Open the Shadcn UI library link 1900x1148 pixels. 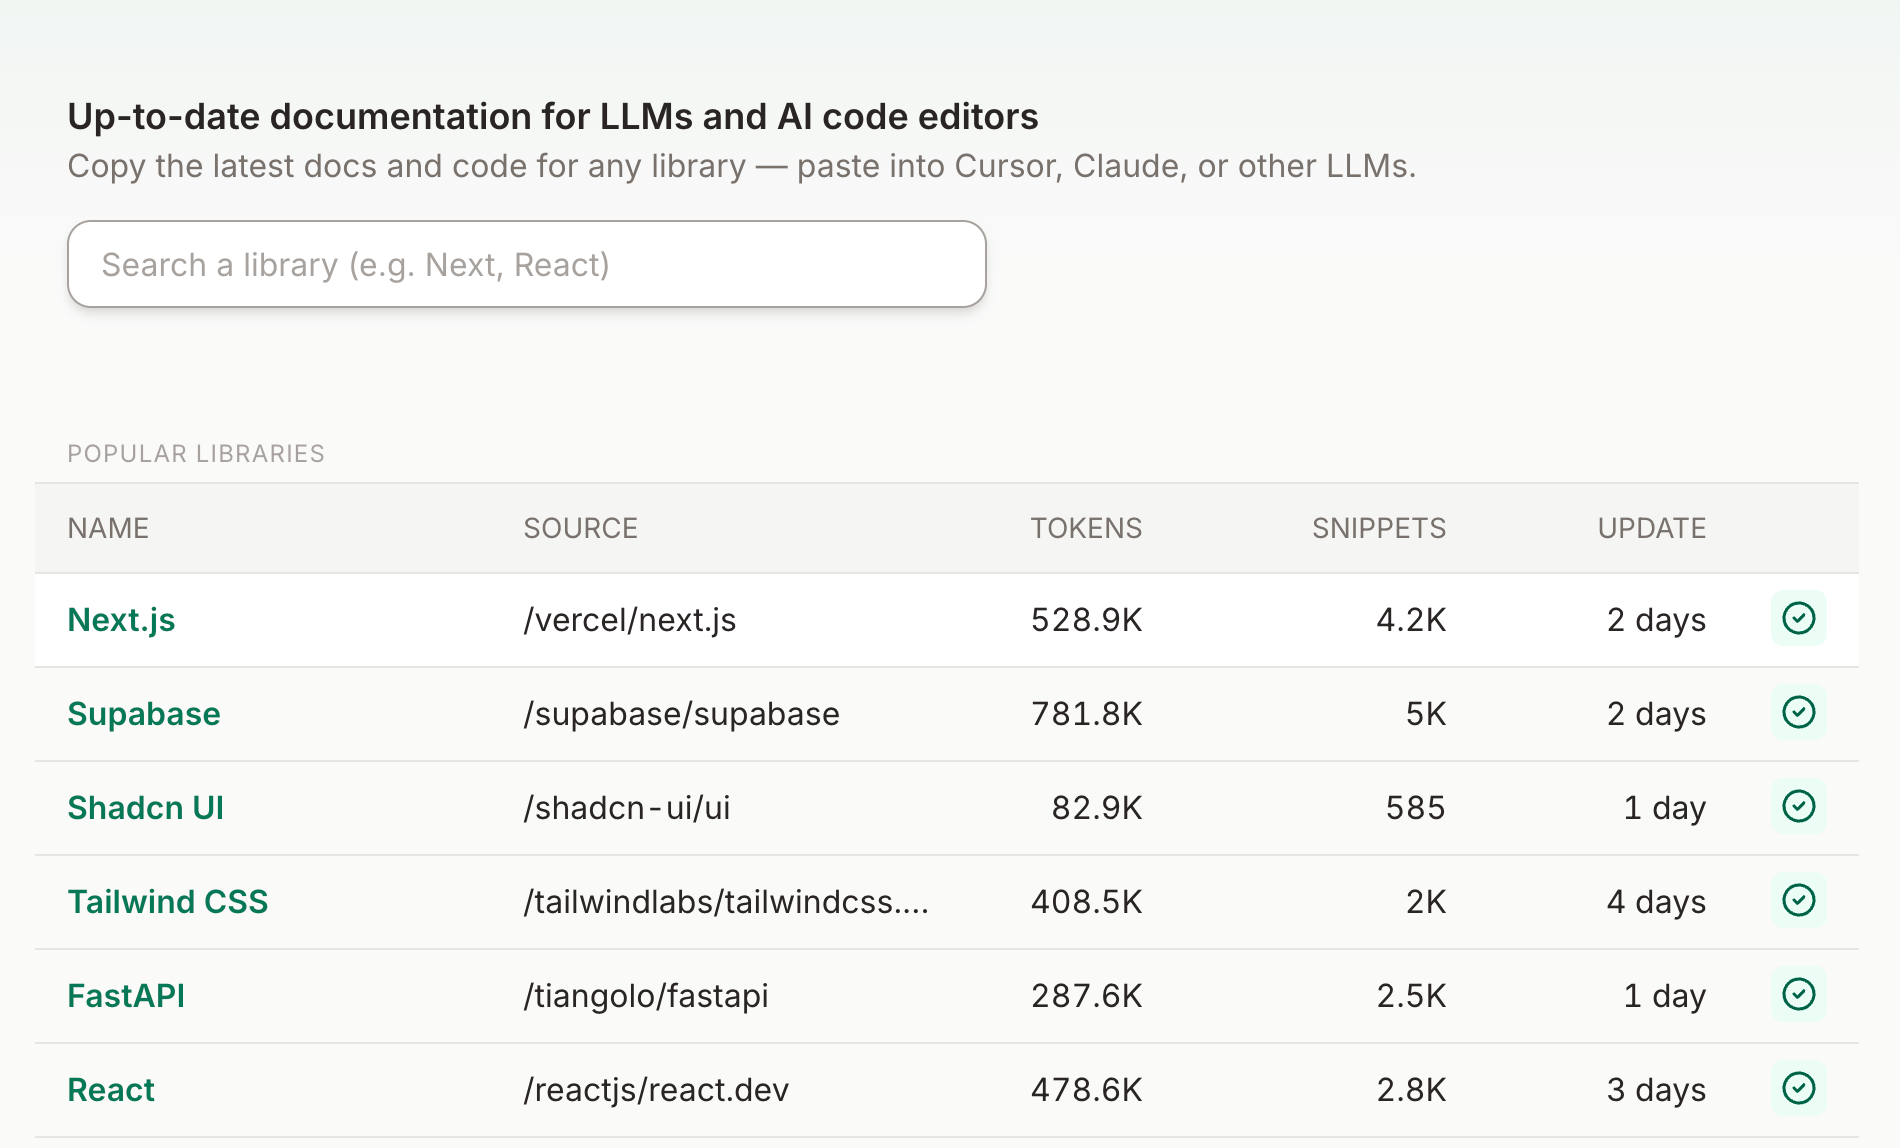coord(146,808)
